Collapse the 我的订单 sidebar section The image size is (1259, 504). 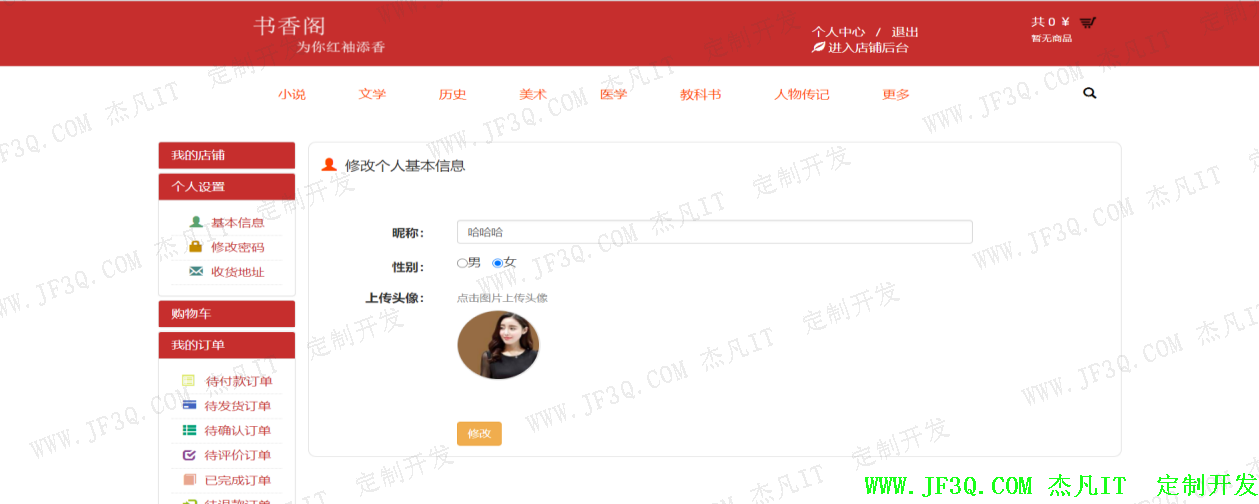(x=226, y=345)
